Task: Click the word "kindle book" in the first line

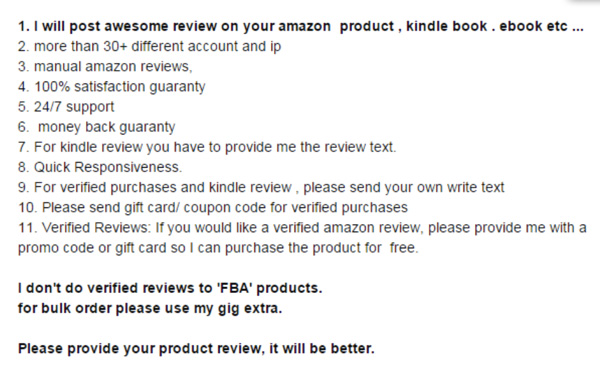Action: (x=447, y=26)
